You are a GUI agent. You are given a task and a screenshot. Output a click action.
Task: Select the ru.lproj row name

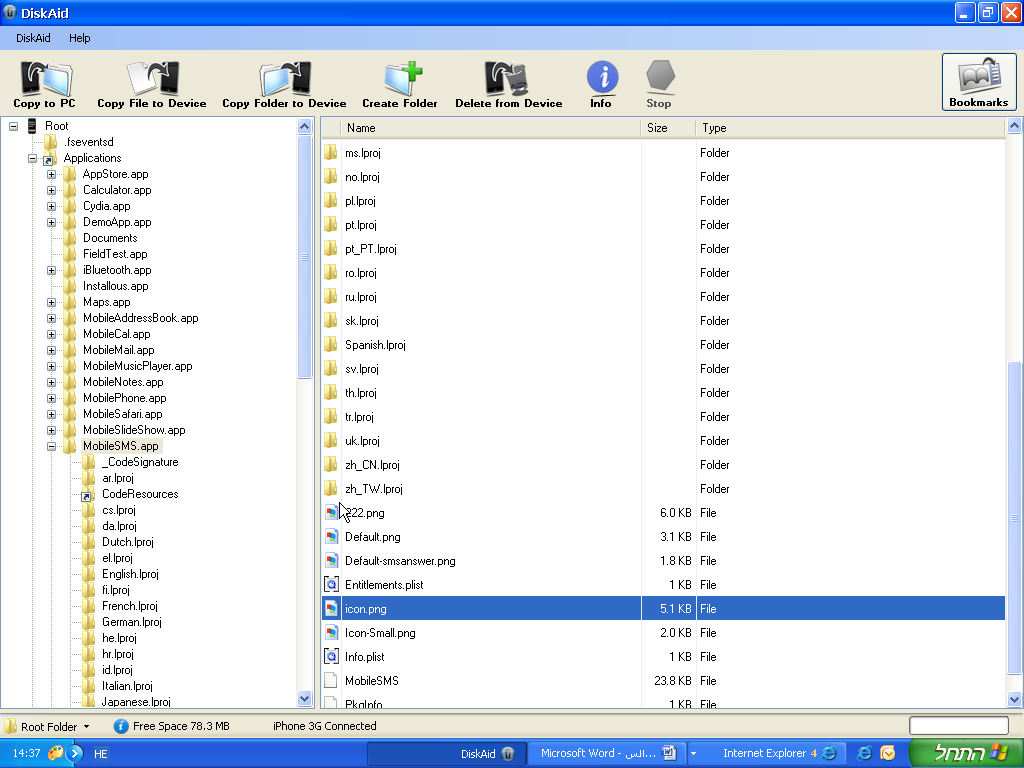tap(360, 297)
